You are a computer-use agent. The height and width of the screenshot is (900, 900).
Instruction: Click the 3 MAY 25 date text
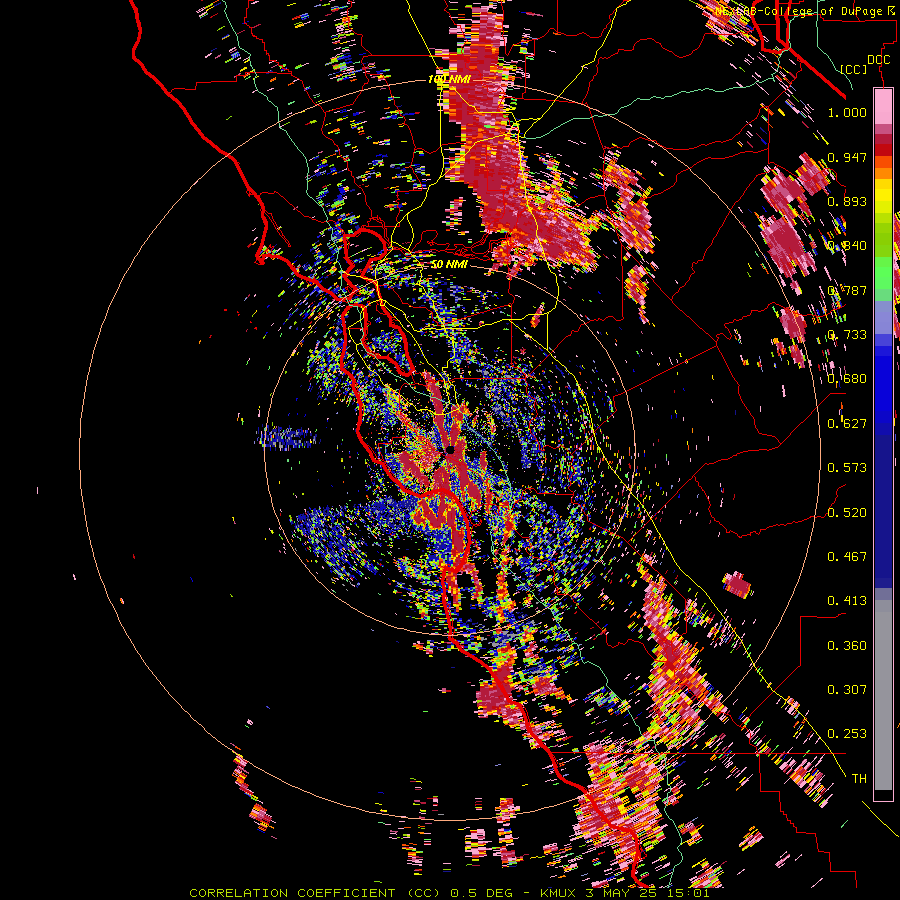tap(623, 893)
